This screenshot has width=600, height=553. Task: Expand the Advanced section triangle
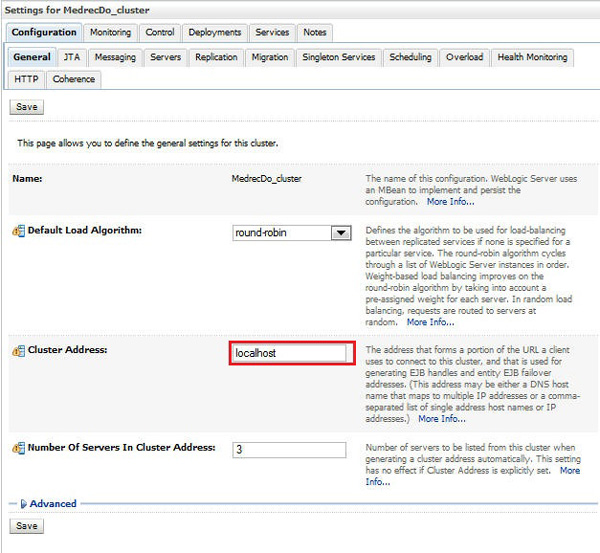tap(23, 504)
